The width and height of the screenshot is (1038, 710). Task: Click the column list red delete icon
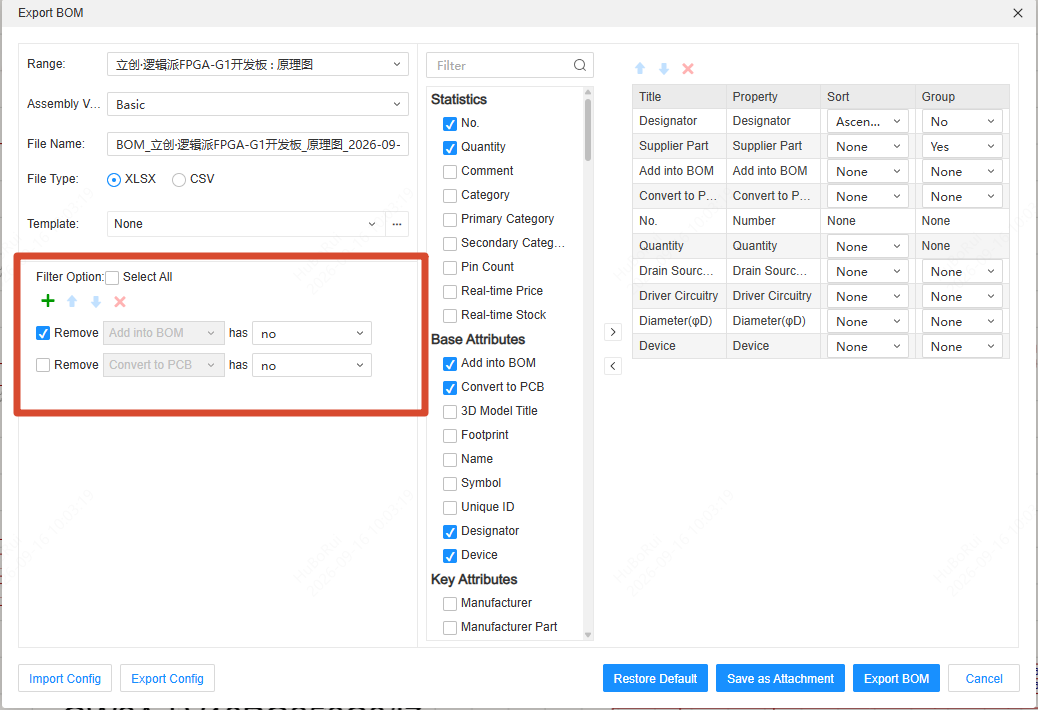[688, 68]
